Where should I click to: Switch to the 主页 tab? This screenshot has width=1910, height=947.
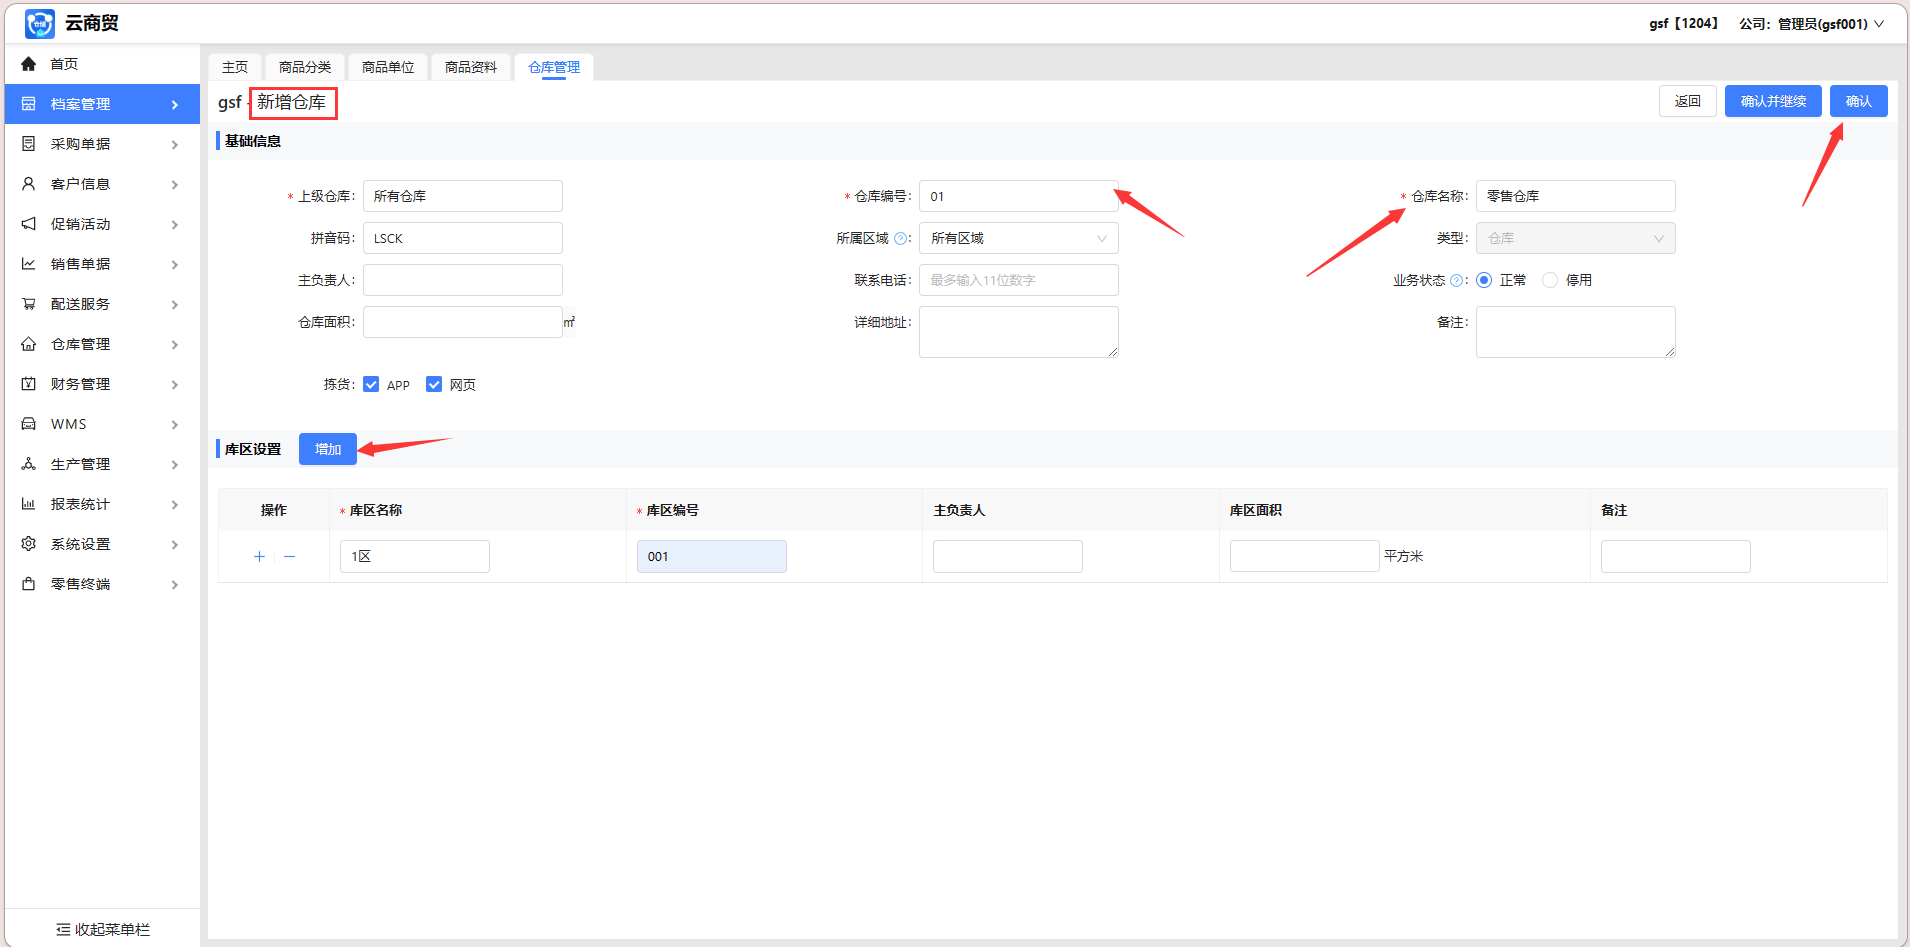pos(235,67)
